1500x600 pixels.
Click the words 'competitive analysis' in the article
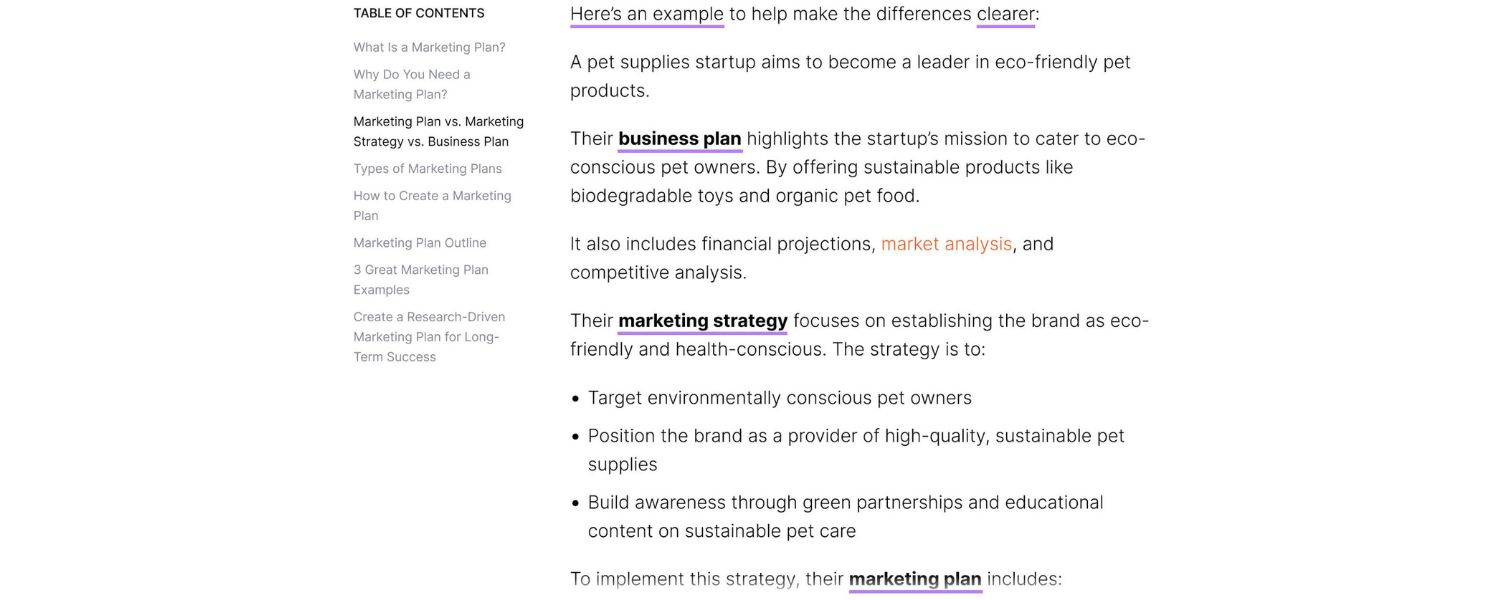click(x=657, y=272)
